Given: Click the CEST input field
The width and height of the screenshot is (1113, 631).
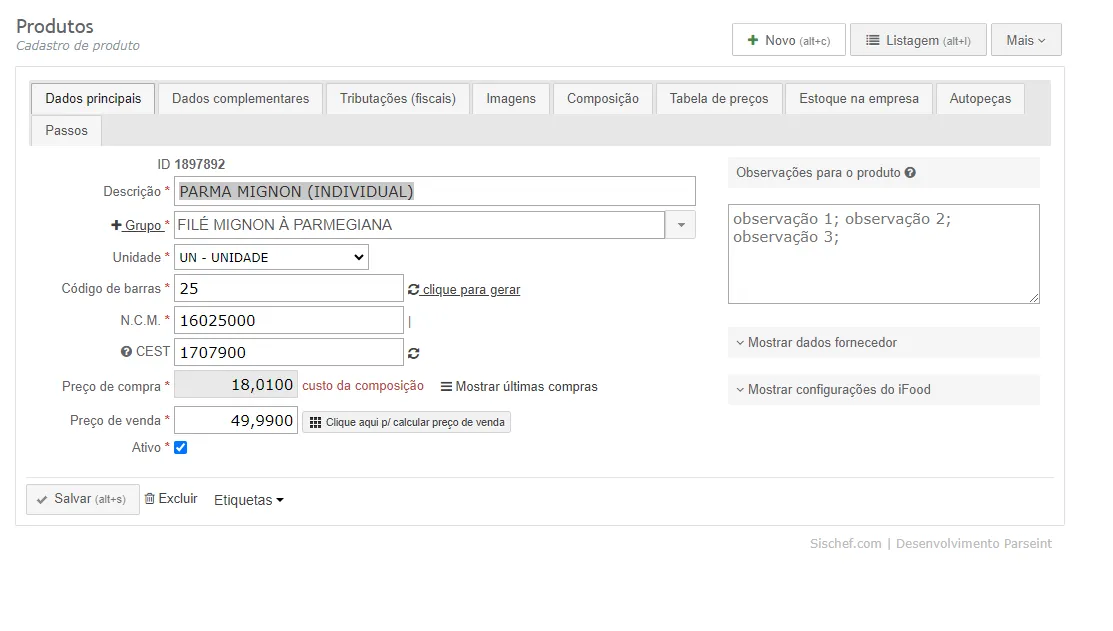Looking at the screenshot, I should (289, 353).
